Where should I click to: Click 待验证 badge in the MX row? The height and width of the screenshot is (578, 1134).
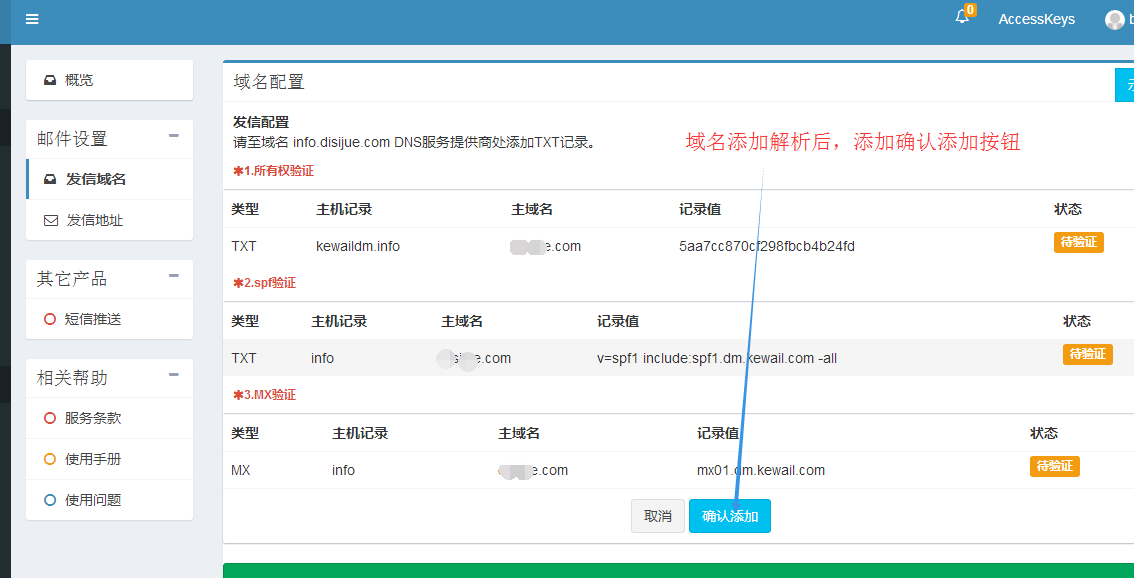point(1054,466)
